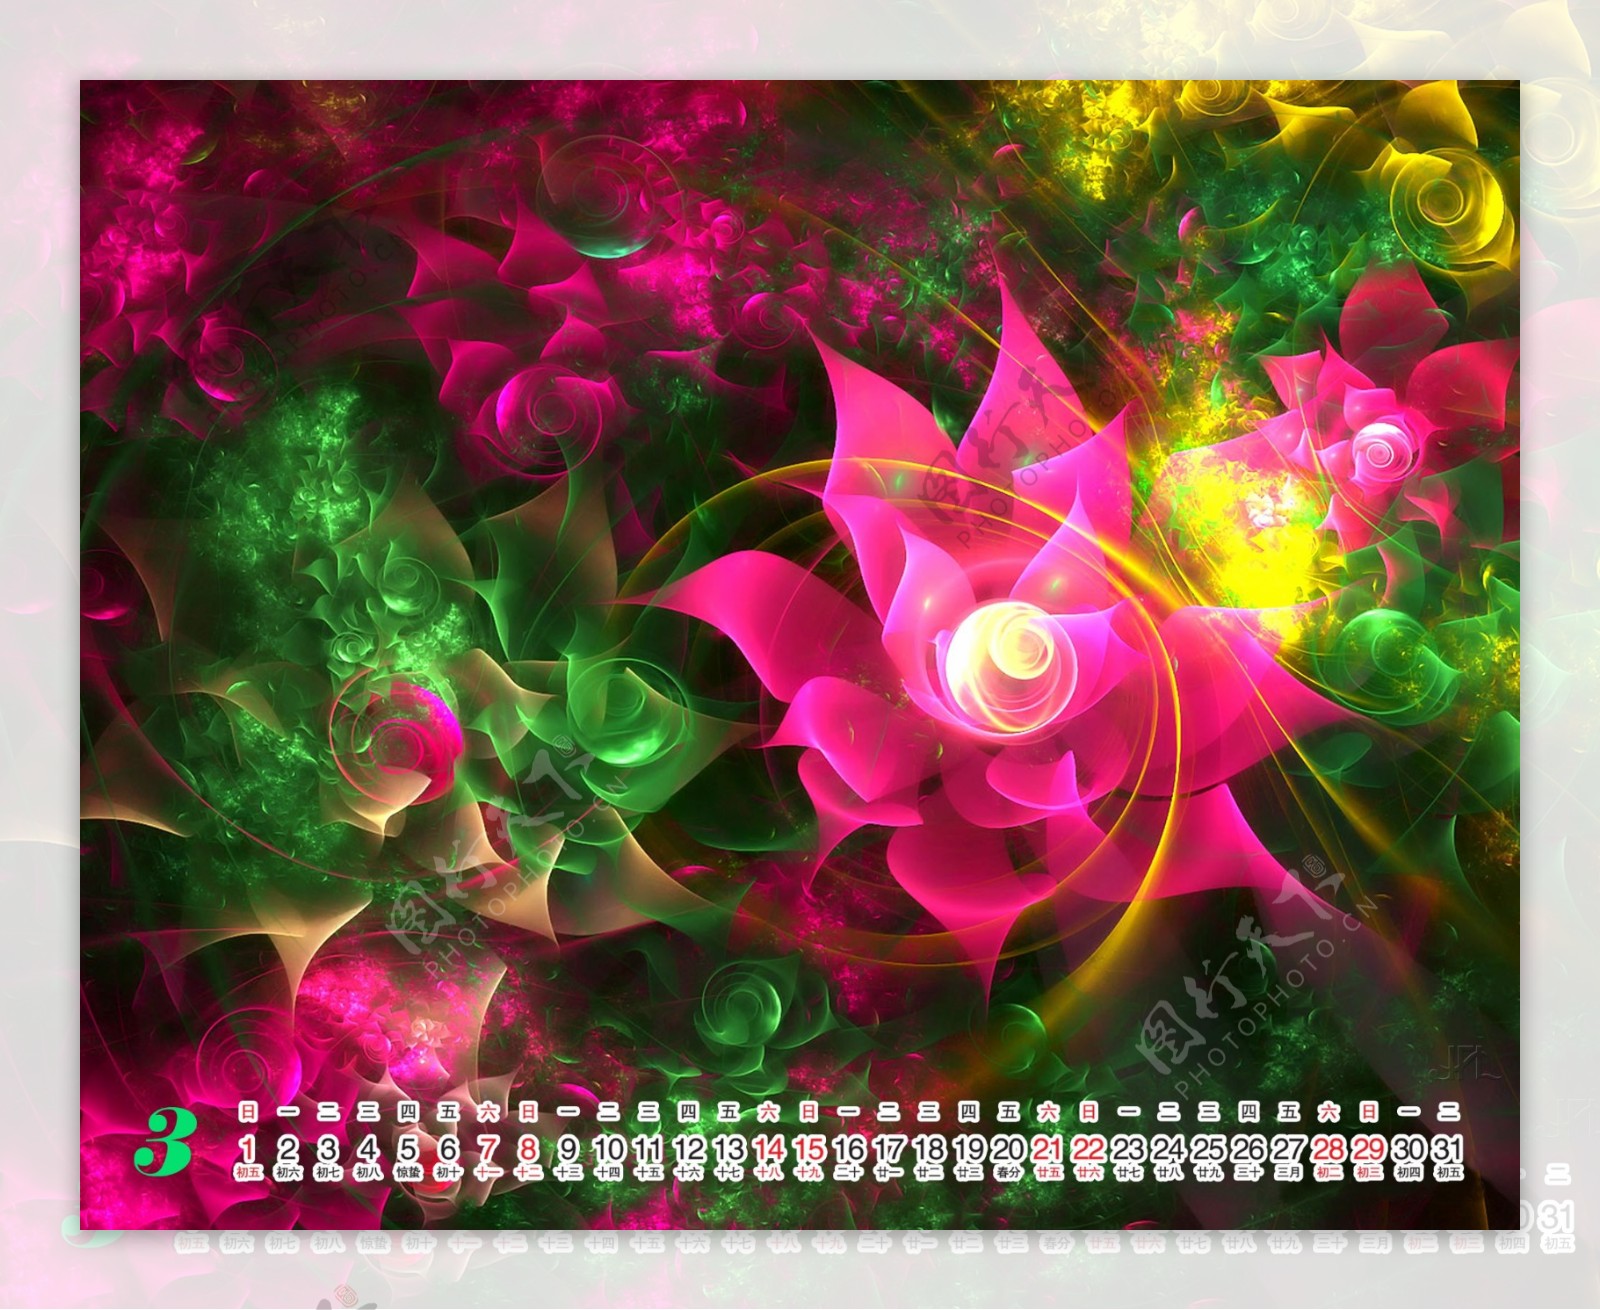Click lunar label 廿九 under date 25
1600x1310 pixels.
click(1208, 1172)
